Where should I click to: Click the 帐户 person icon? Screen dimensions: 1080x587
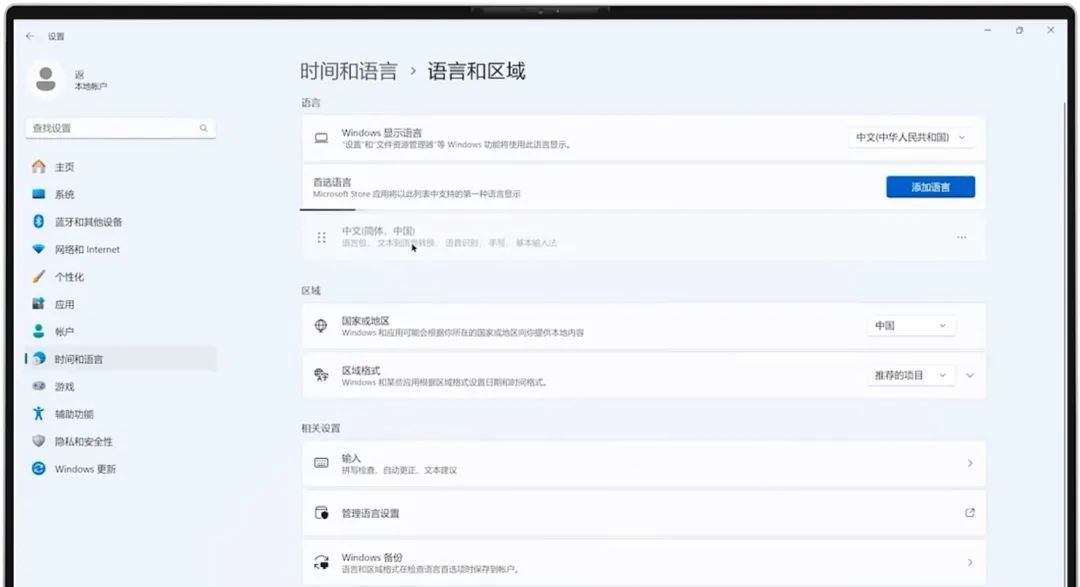(x=39, y=331)
